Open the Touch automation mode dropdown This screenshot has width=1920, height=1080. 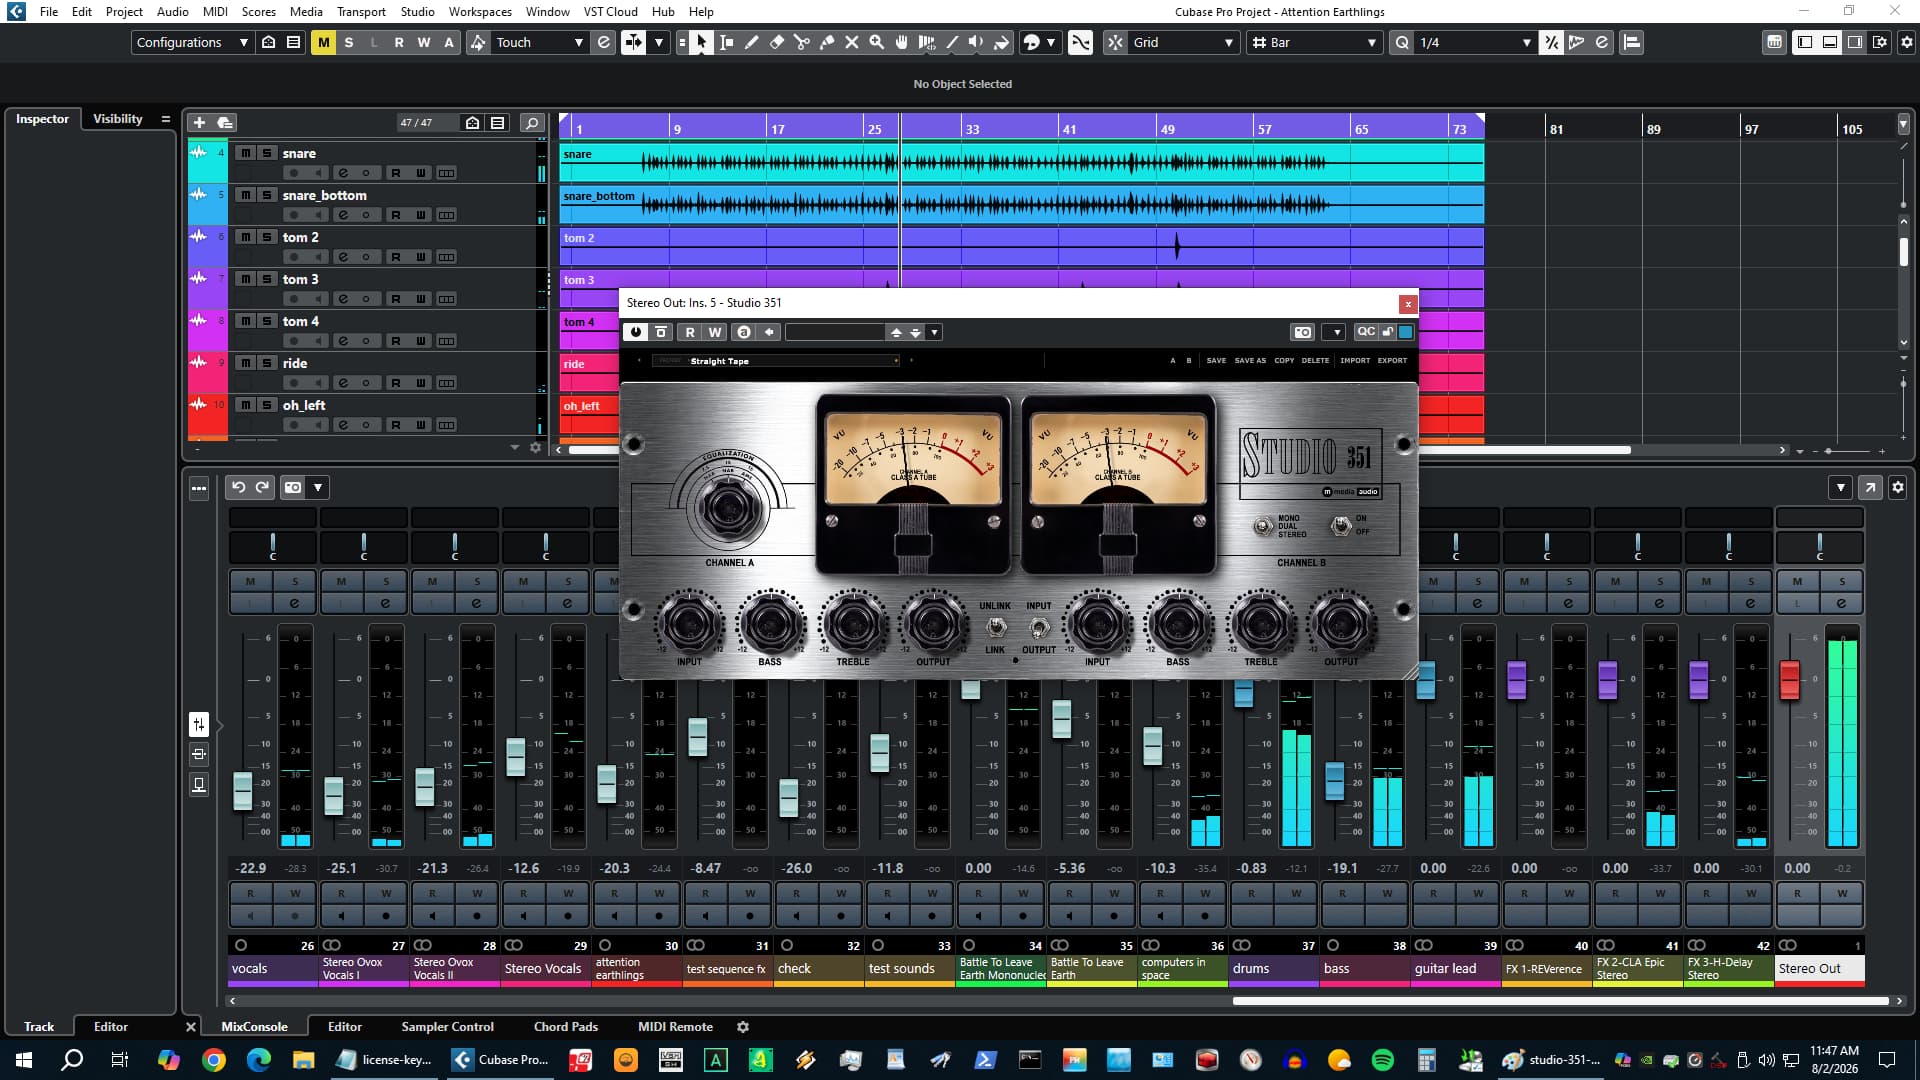pos(539,42)
